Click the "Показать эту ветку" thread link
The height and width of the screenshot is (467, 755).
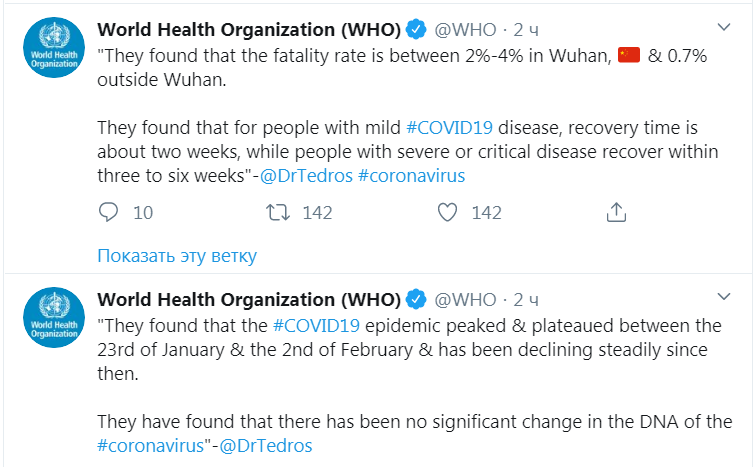point(177,255)
